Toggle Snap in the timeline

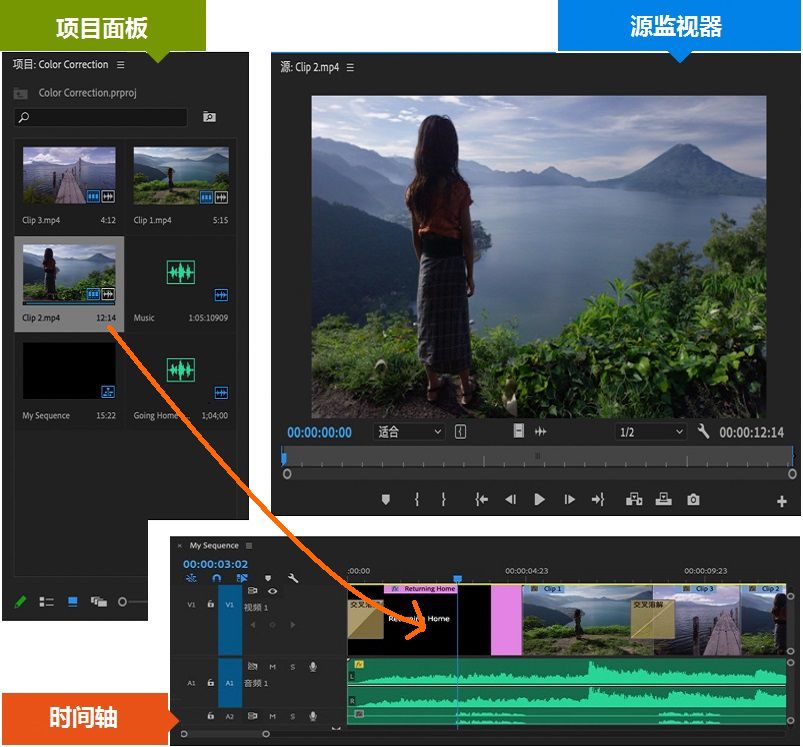coord(217,578)
